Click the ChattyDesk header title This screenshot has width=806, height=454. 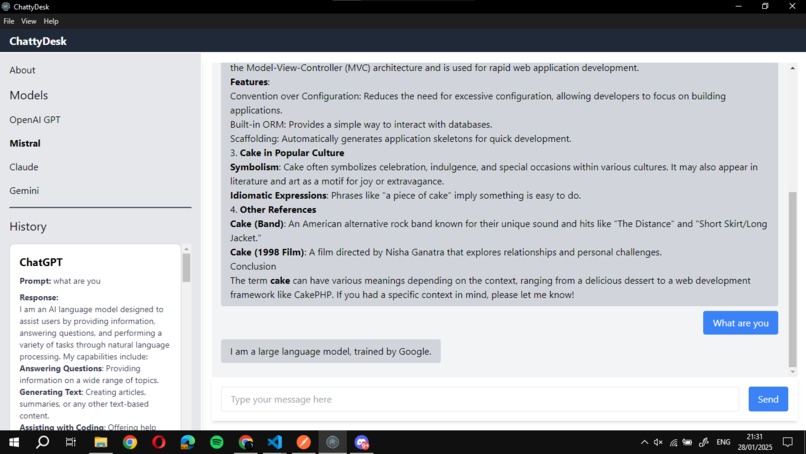(x=38, y=41)
